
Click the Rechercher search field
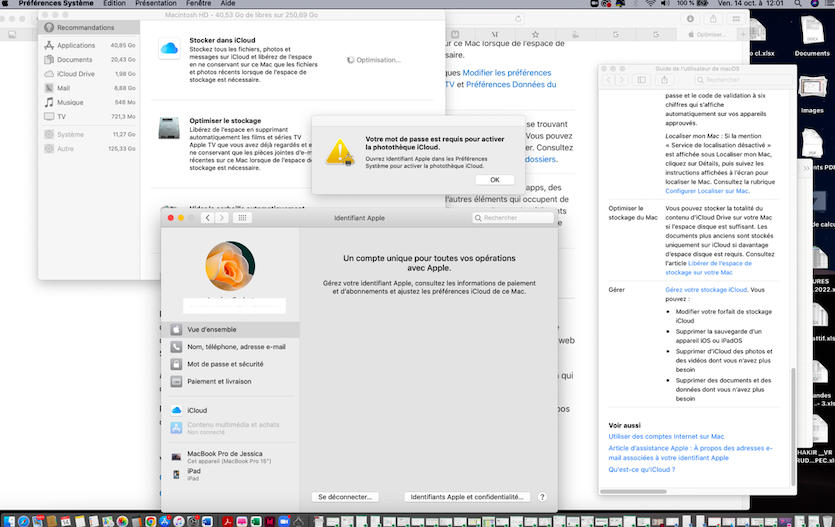point(510,217)
